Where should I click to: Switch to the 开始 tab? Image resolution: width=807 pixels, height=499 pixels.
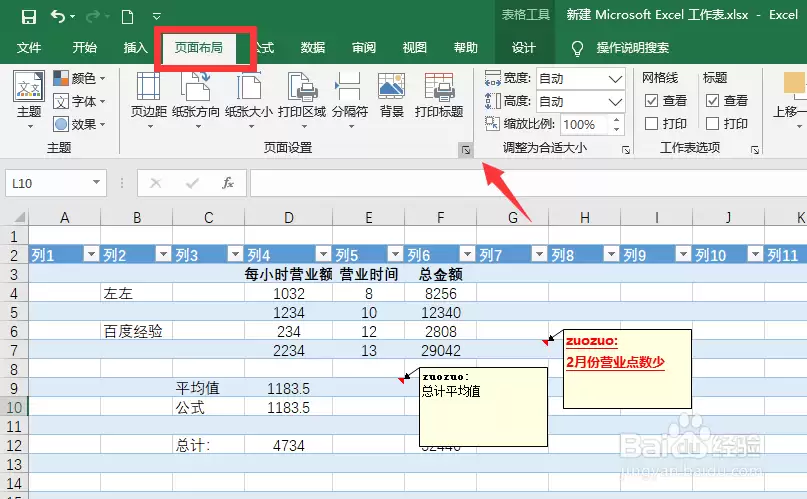(x=84, y=48)
